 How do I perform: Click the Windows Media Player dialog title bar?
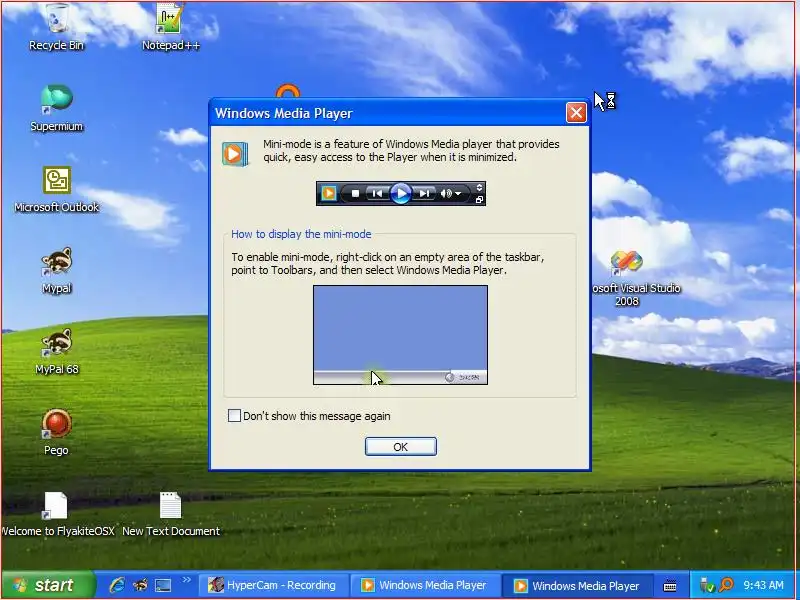click(x=388, y=113)
